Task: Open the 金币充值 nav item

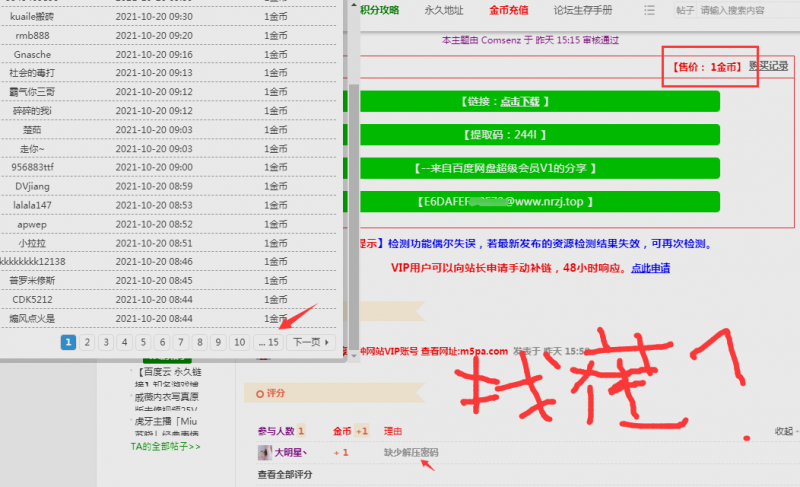Action: click(x=511, y=10)
